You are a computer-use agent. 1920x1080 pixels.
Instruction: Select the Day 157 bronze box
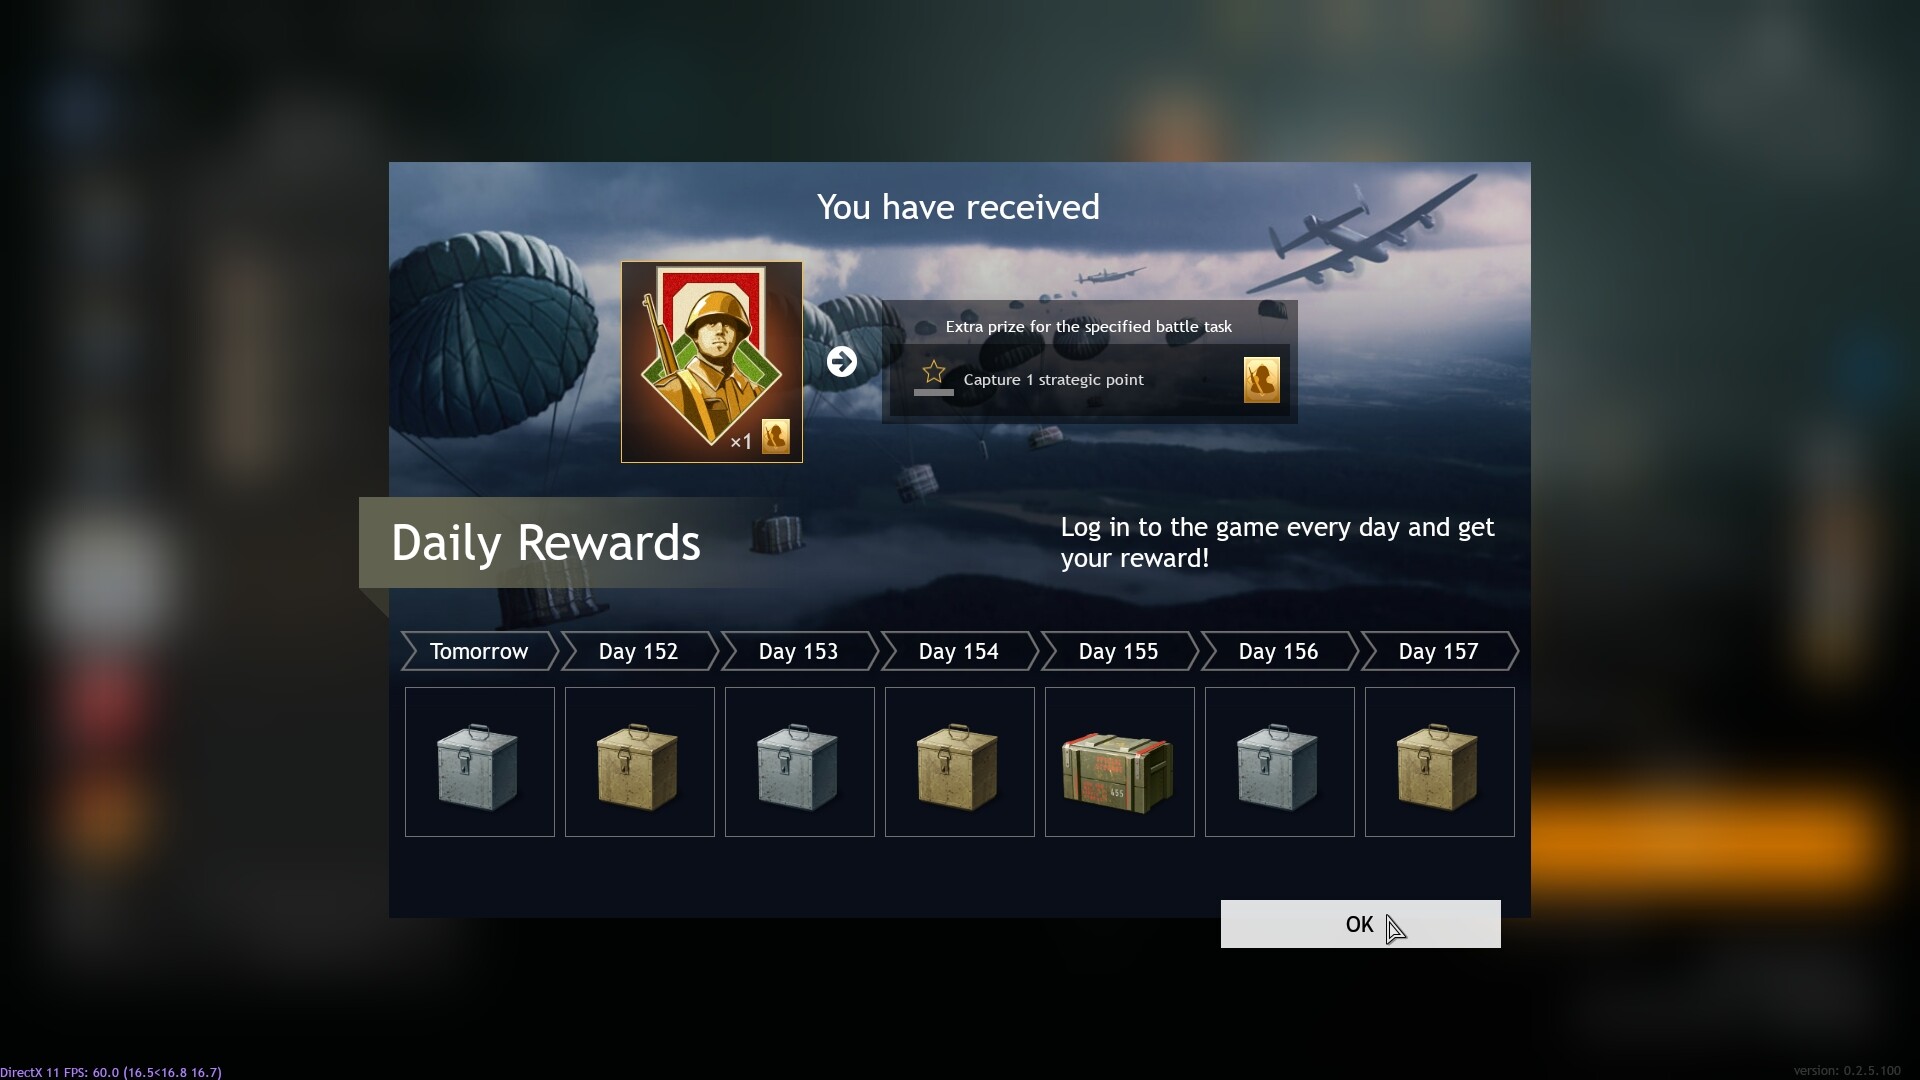tap(1440, 762)
